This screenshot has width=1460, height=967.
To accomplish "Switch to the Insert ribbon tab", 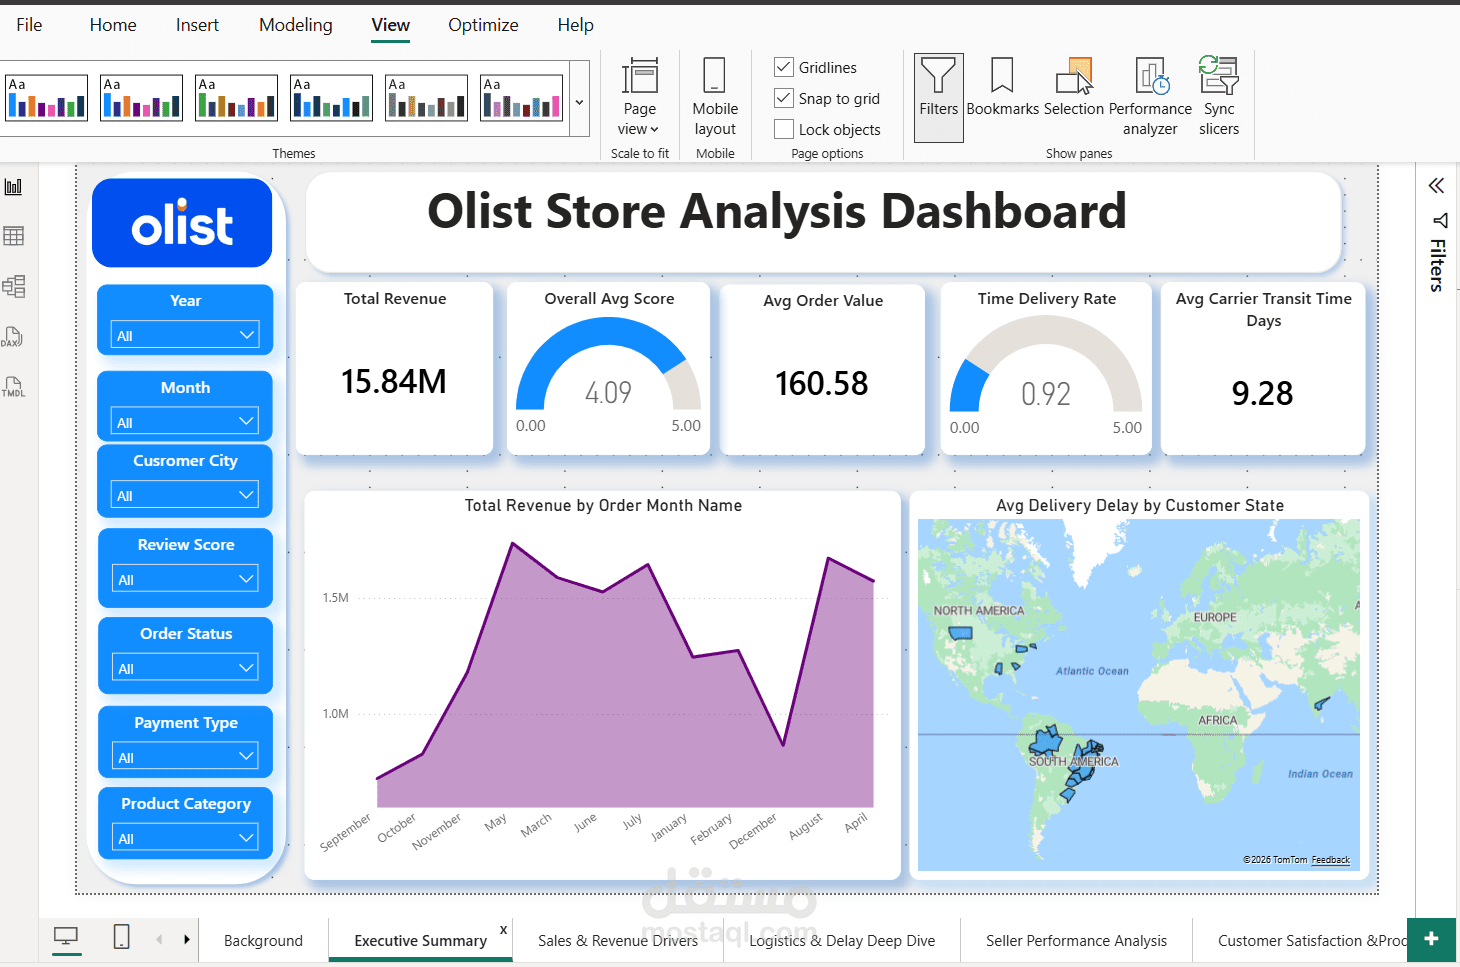I will [x=197, y=25].
